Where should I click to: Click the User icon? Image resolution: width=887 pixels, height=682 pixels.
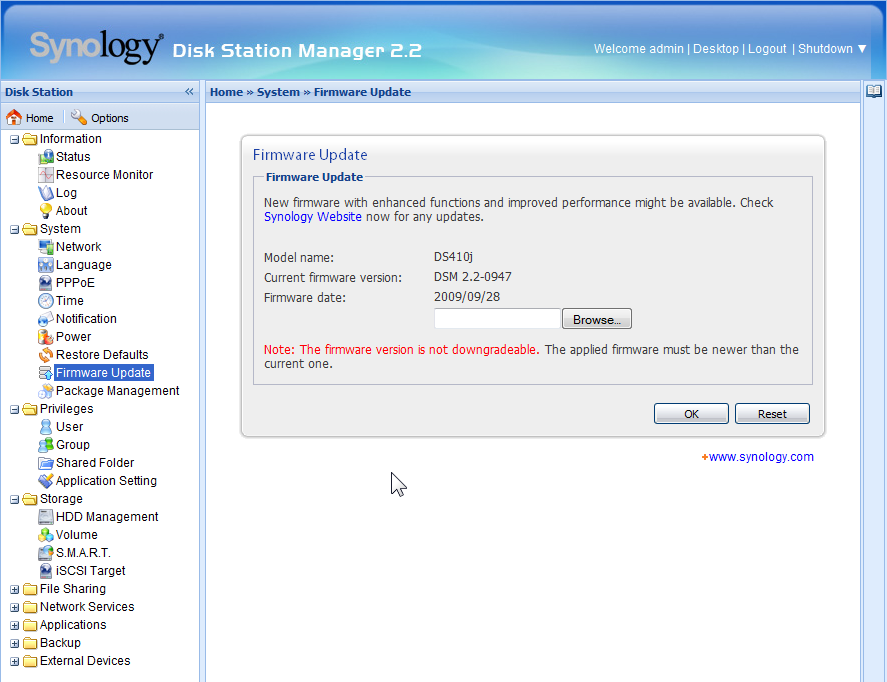click(x=46, y=427)
